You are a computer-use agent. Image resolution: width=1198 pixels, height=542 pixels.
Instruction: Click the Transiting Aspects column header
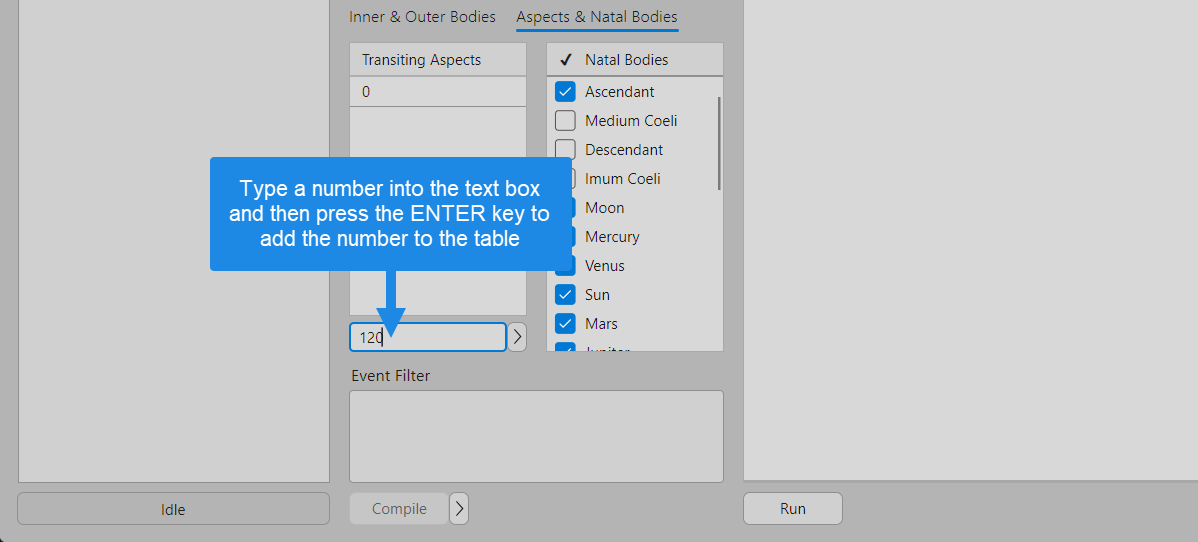pos(437,60)
